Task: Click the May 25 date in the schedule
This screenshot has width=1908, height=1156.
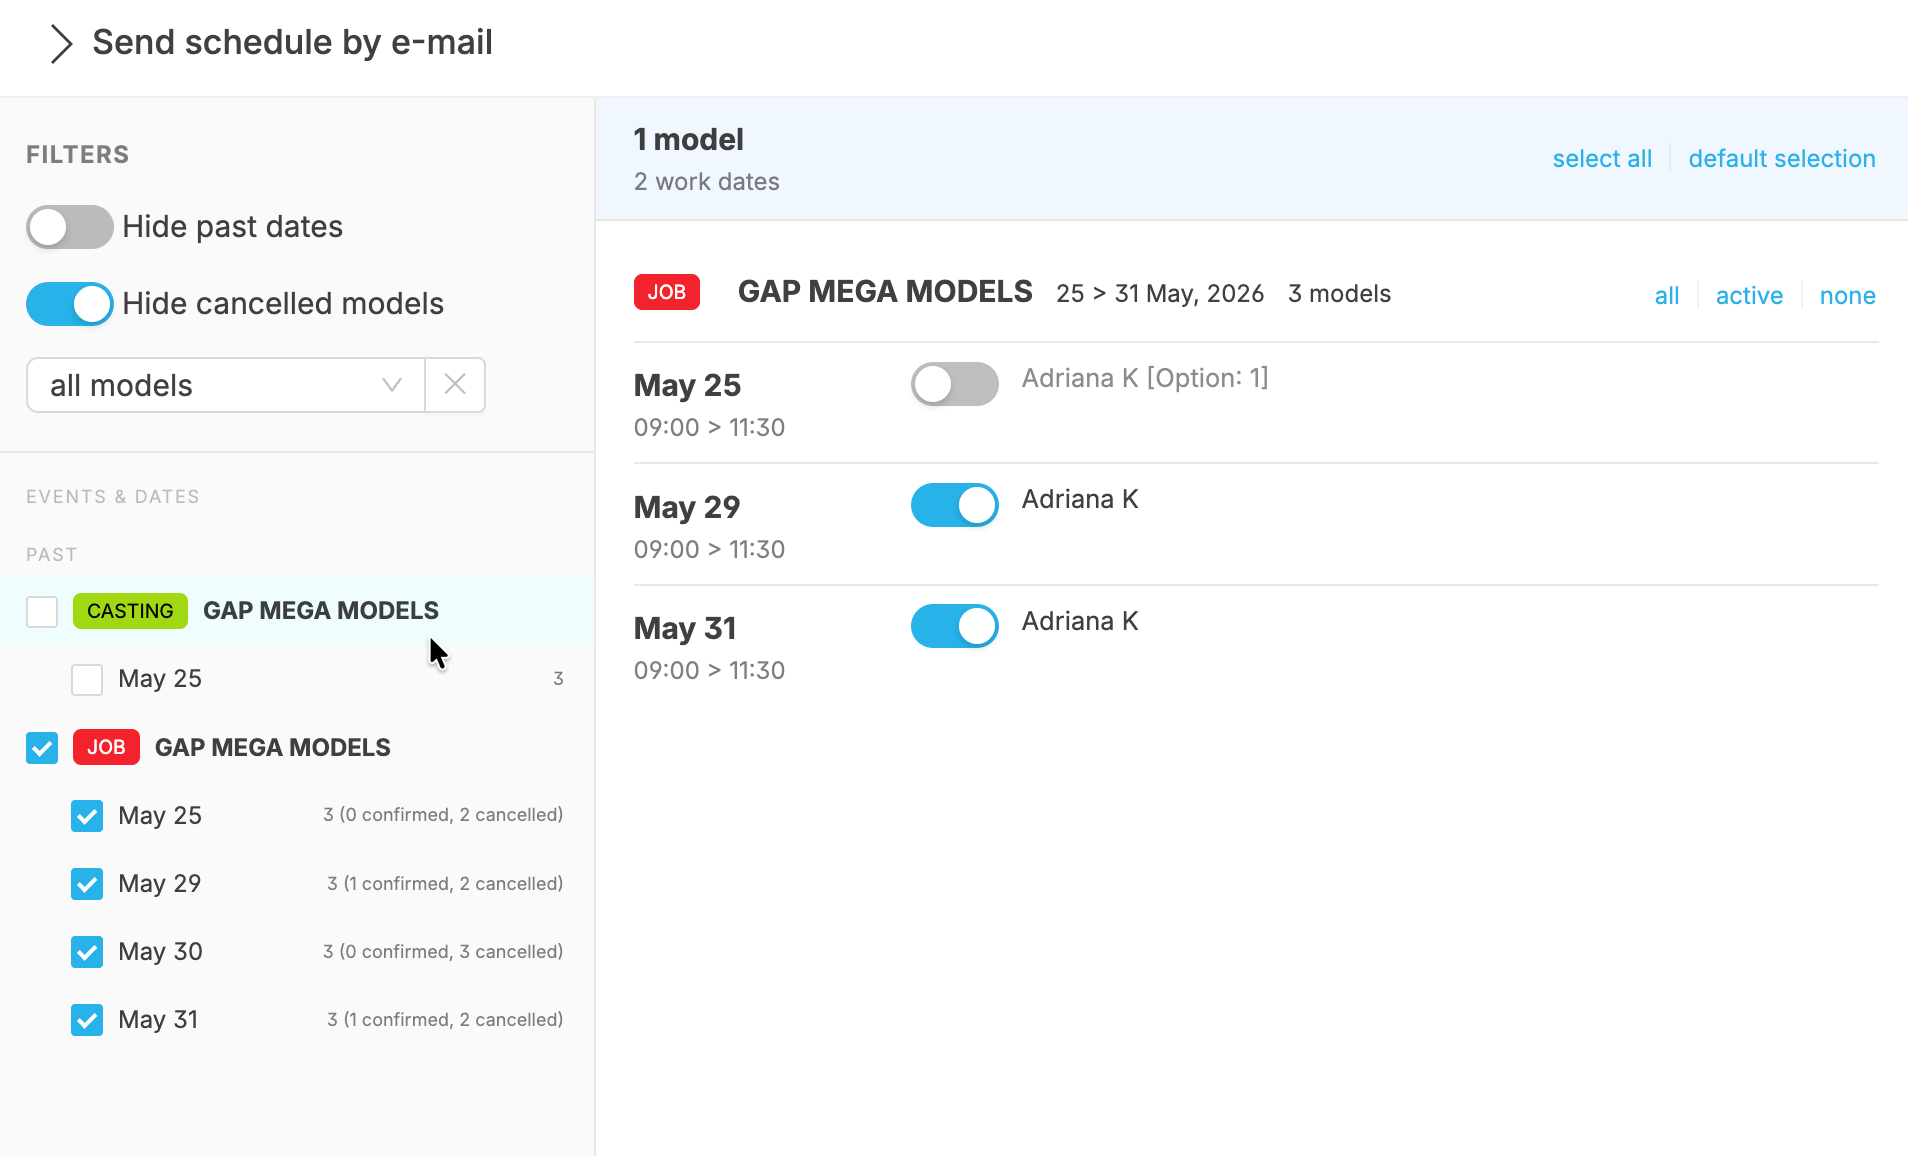Action: (688, 386)
